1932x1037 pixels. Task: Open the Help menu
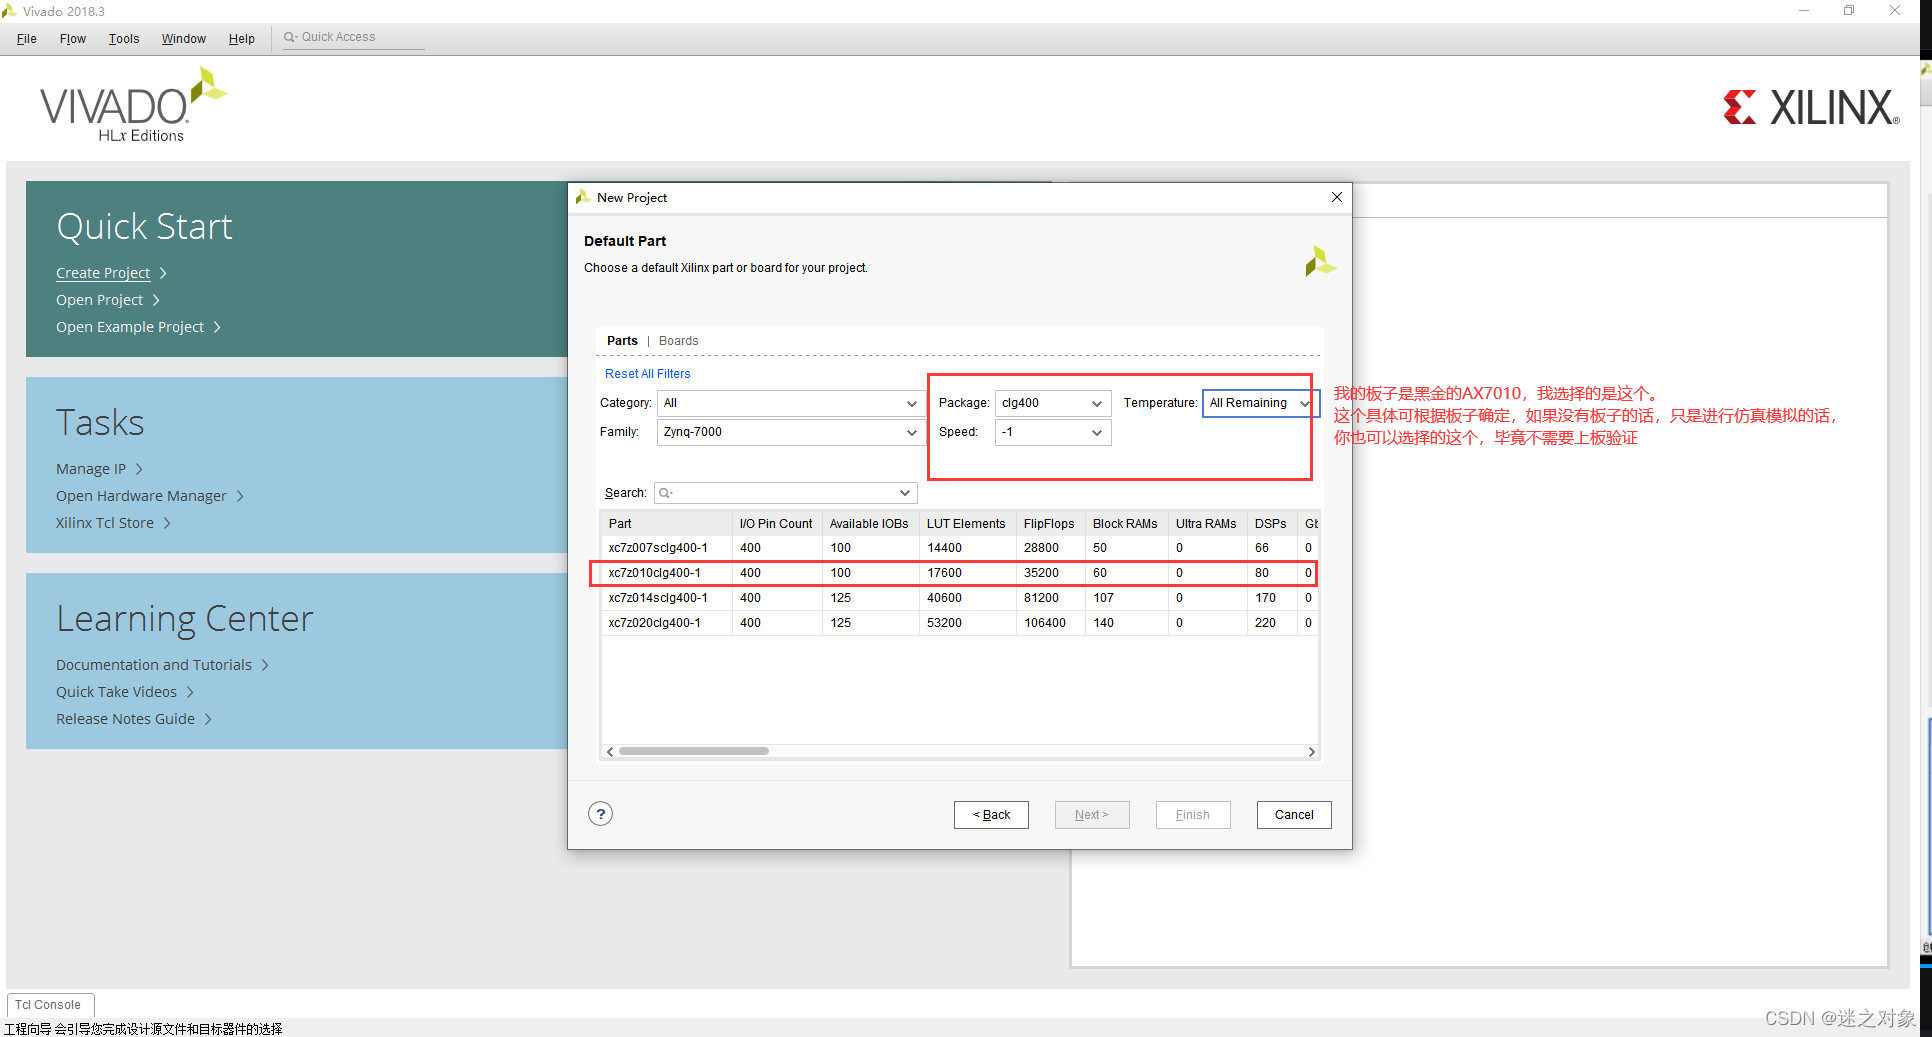(x=242, y=39)
